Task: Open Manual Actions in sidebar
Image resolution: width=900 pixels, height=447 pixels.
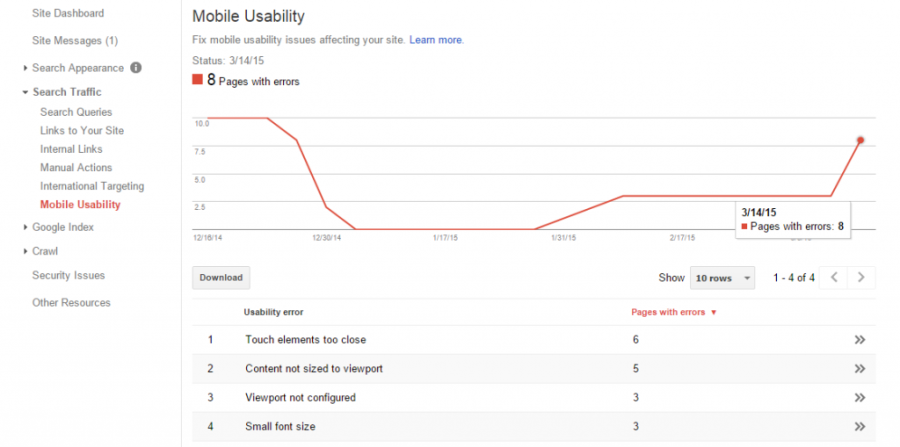Action: [x=76, y=168]
